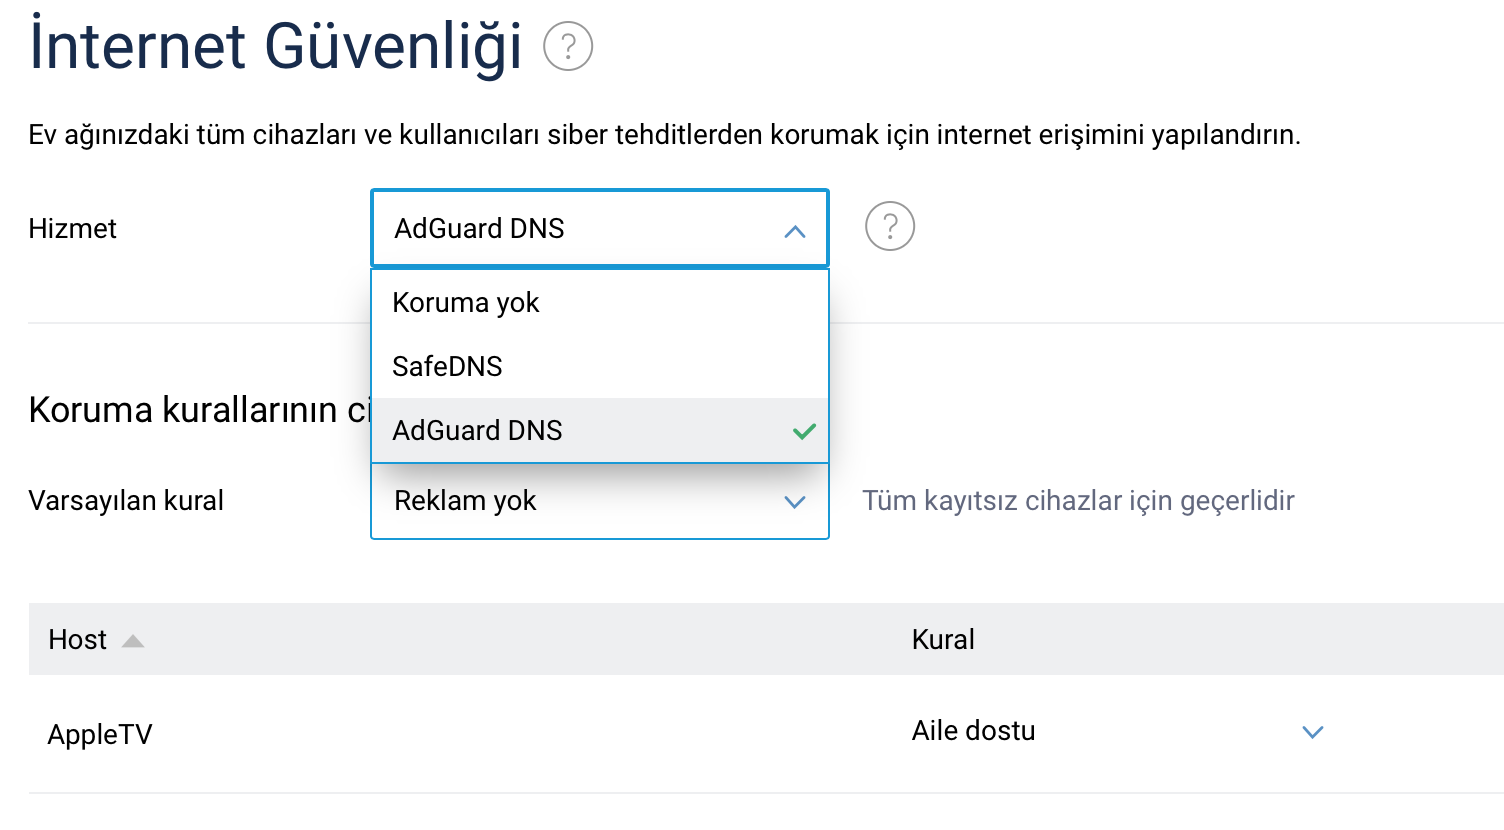Choose SafeDNS from service list

tap(600, 366)
